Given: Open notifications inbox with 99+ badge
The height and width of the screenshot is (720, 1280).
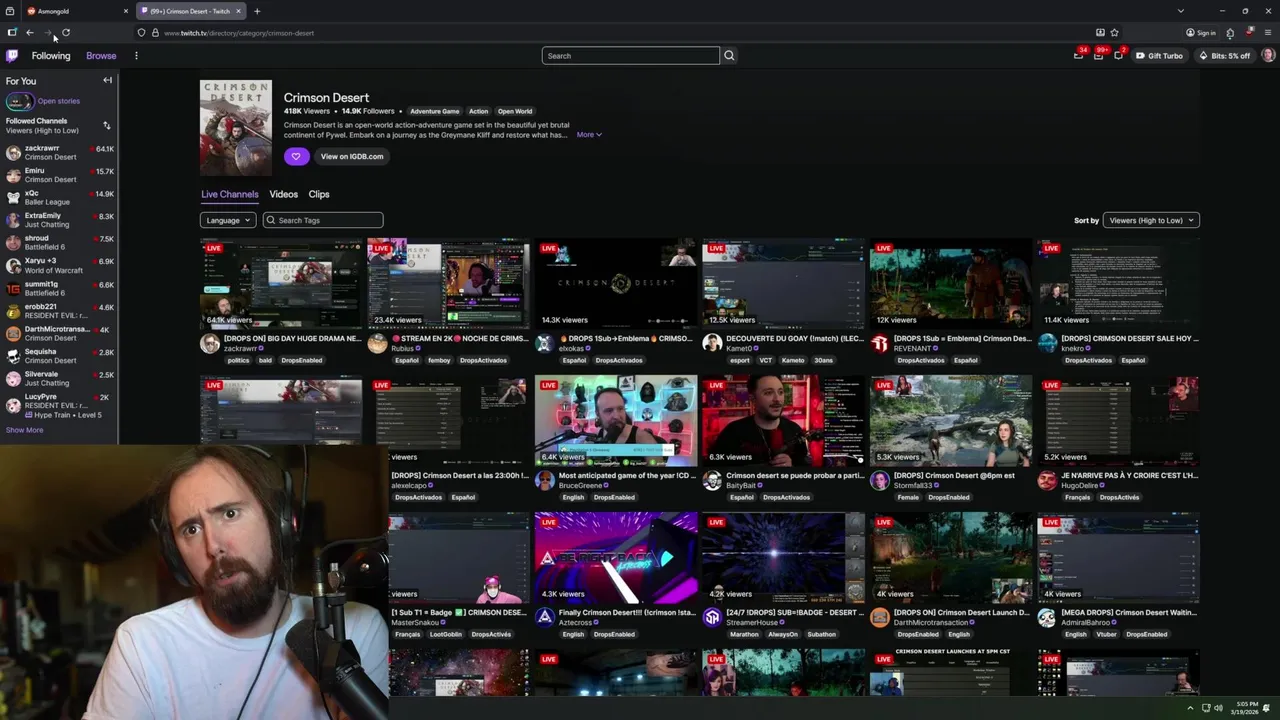Looking at the screenshot, I should coord(1099,55).
